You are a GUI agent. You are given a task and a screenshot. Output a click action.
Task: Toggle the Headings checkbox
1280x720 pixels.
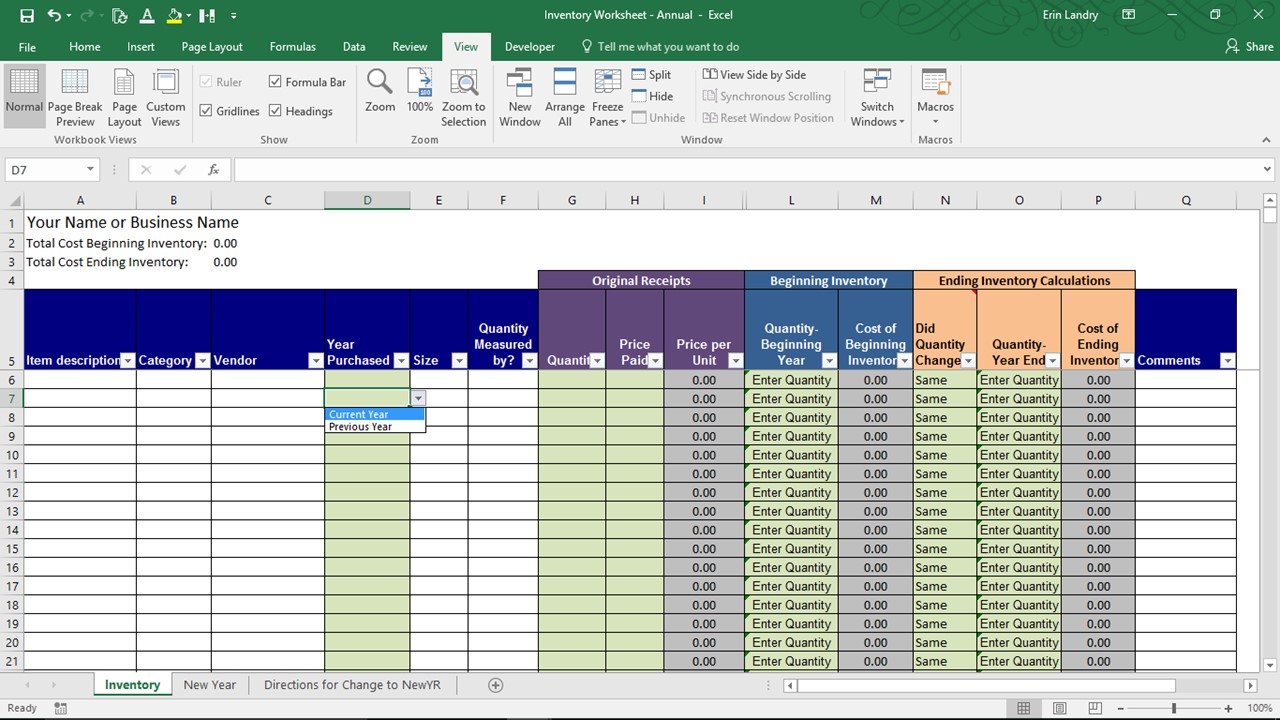[275, 111]
